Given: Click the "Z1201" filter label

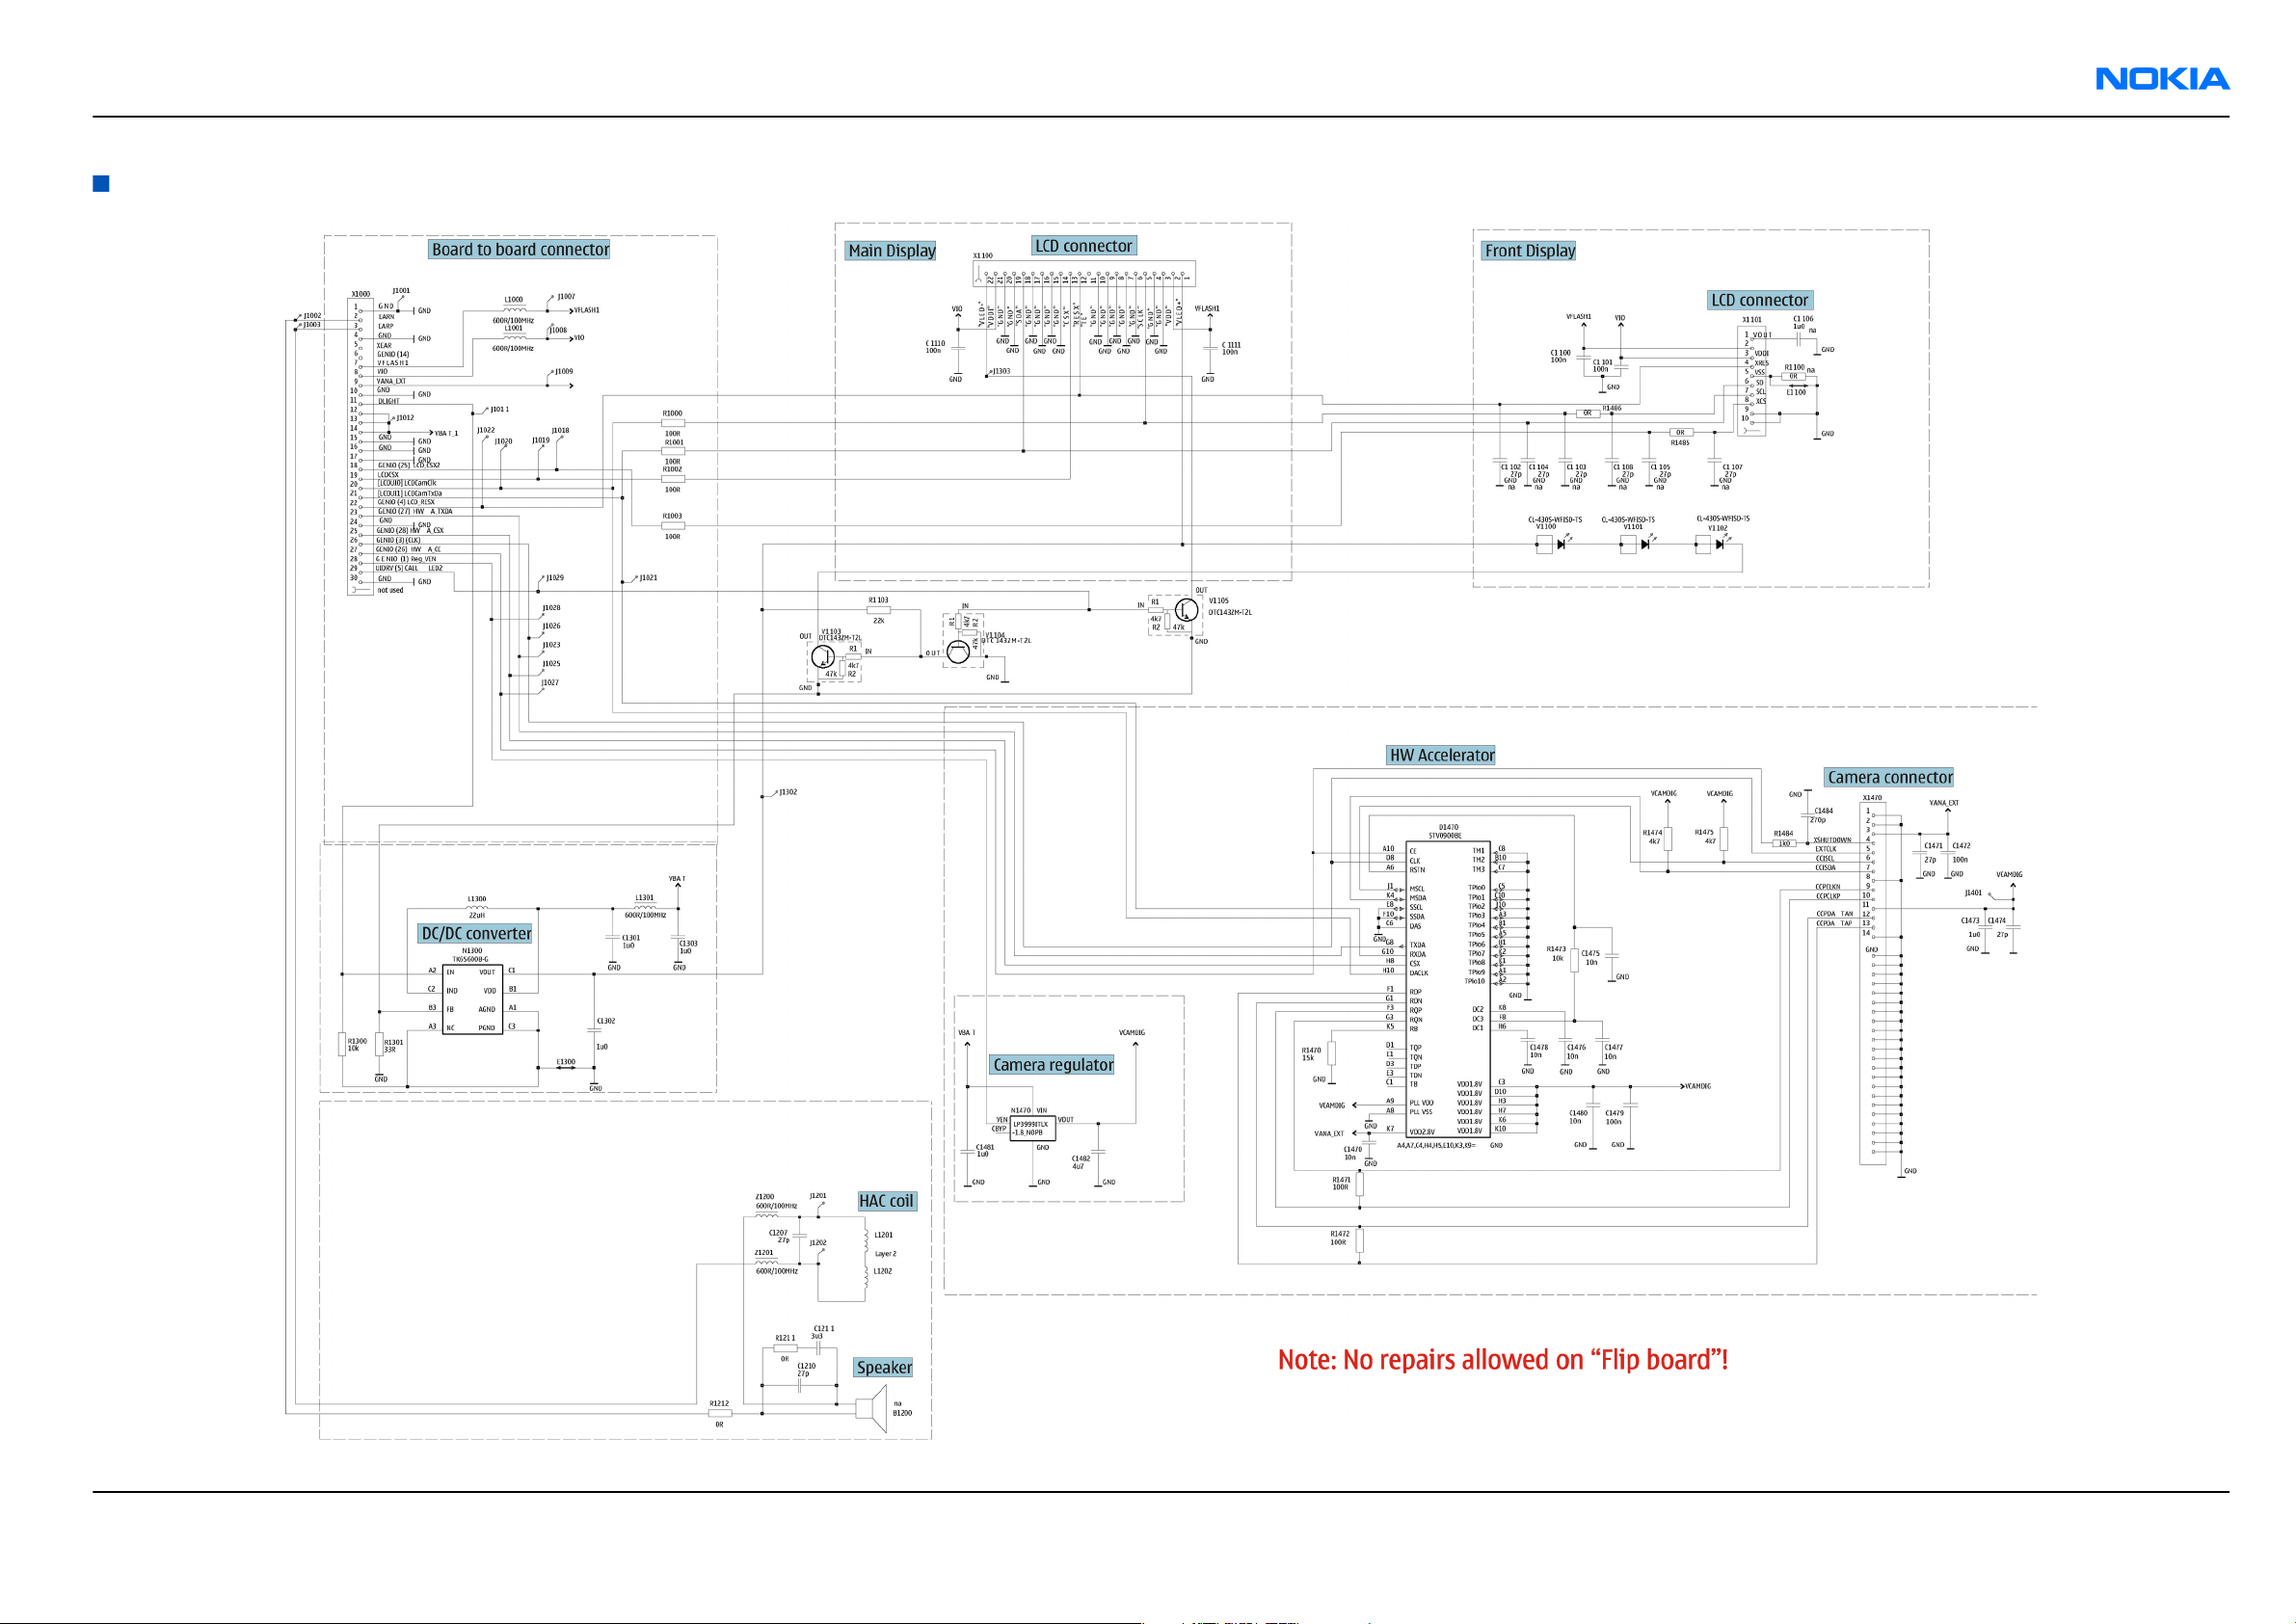Looking at the screenshot, I should point(764,1253).
